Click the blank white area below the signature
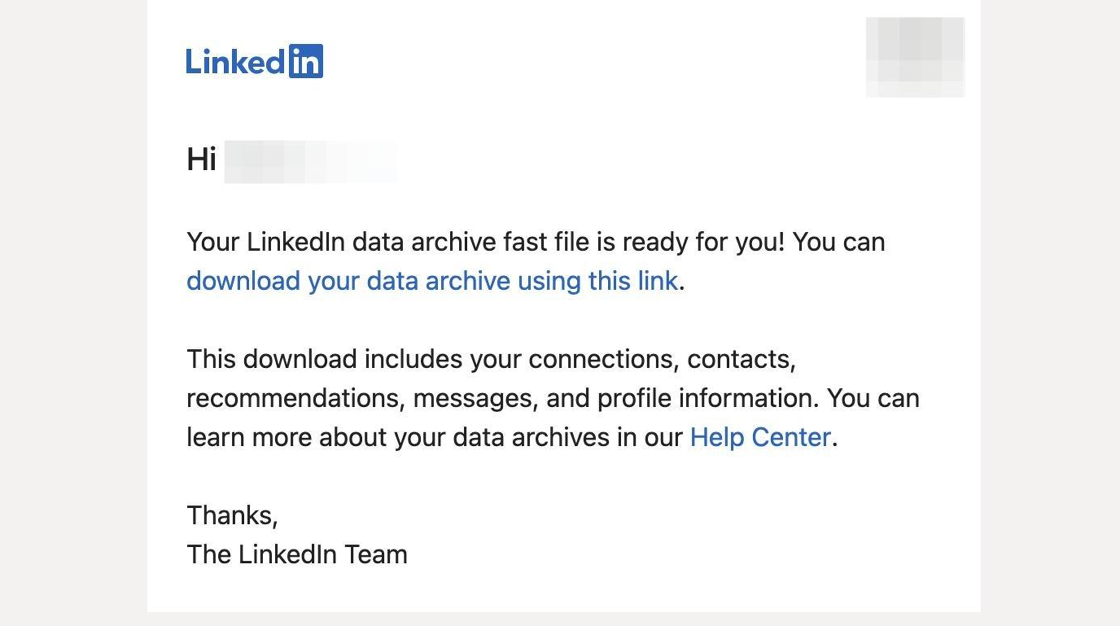The image size is (1120, 626). point(564,592)
